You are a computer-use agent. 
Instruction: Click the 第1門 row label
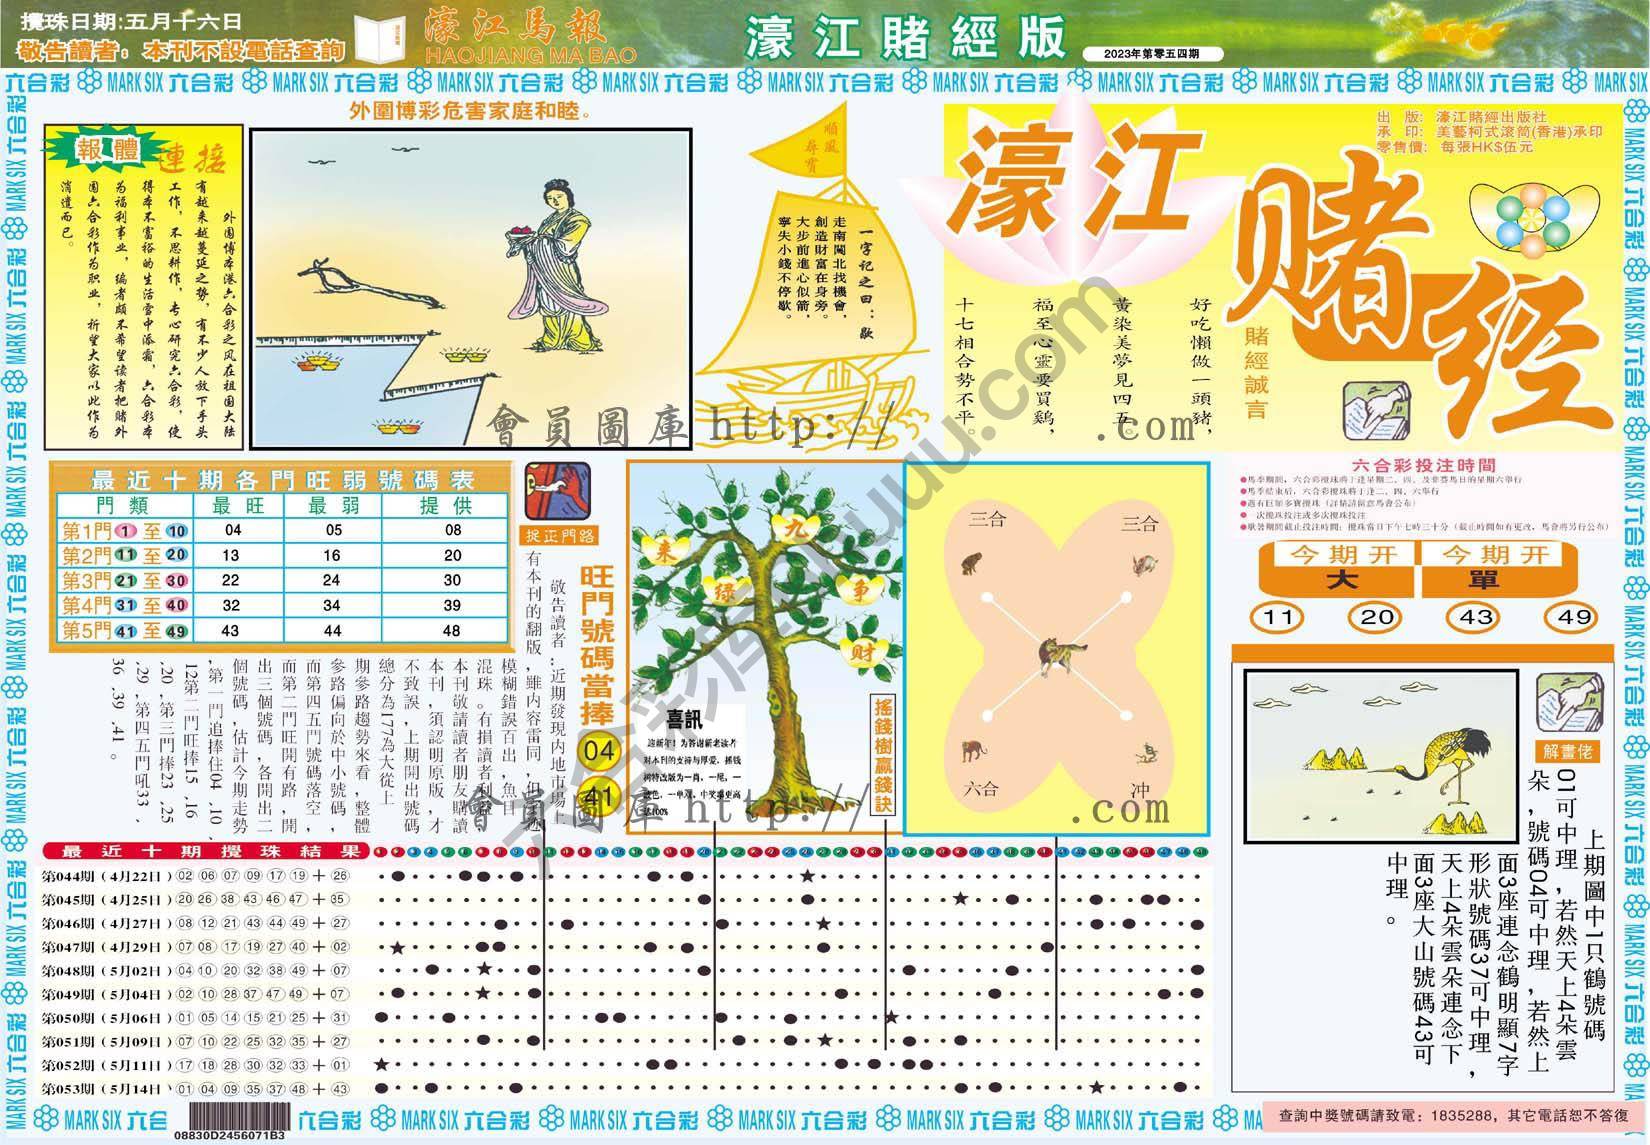pos(125,530)
